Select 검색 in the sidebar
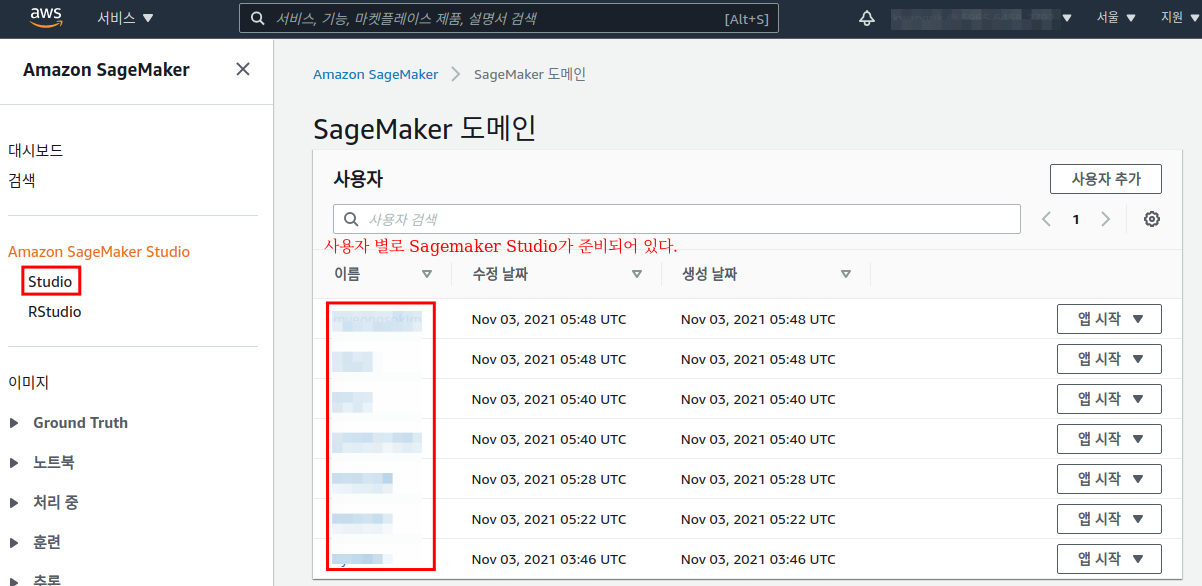This screenshot has width=1202, height=586. point(22,181)
